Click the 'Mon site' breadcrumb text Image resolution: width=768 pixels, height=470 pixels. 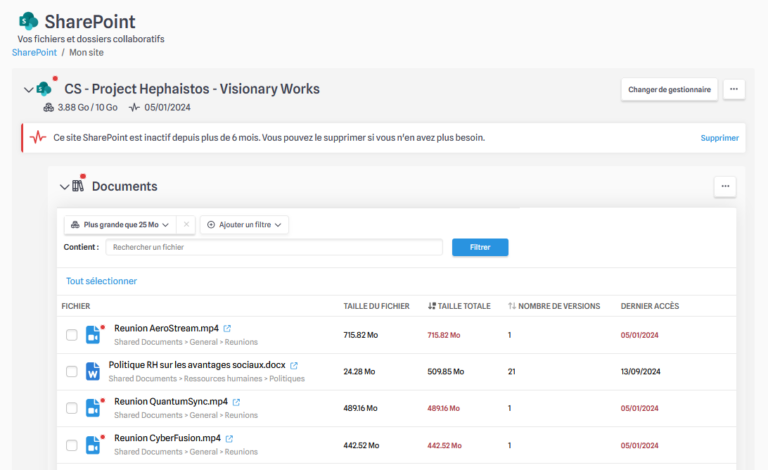pos(86,52)
